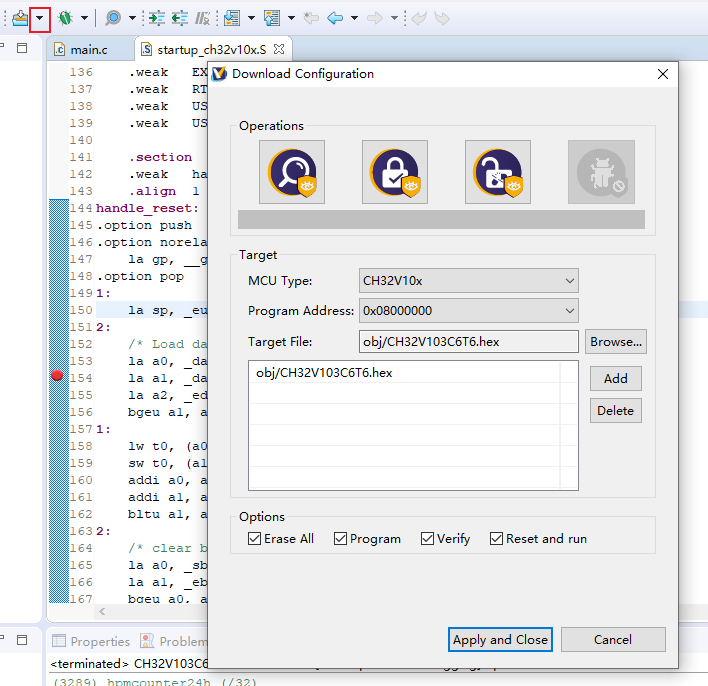Click the blue back navigation arrow
708x686 pixels.
(335, 18)
